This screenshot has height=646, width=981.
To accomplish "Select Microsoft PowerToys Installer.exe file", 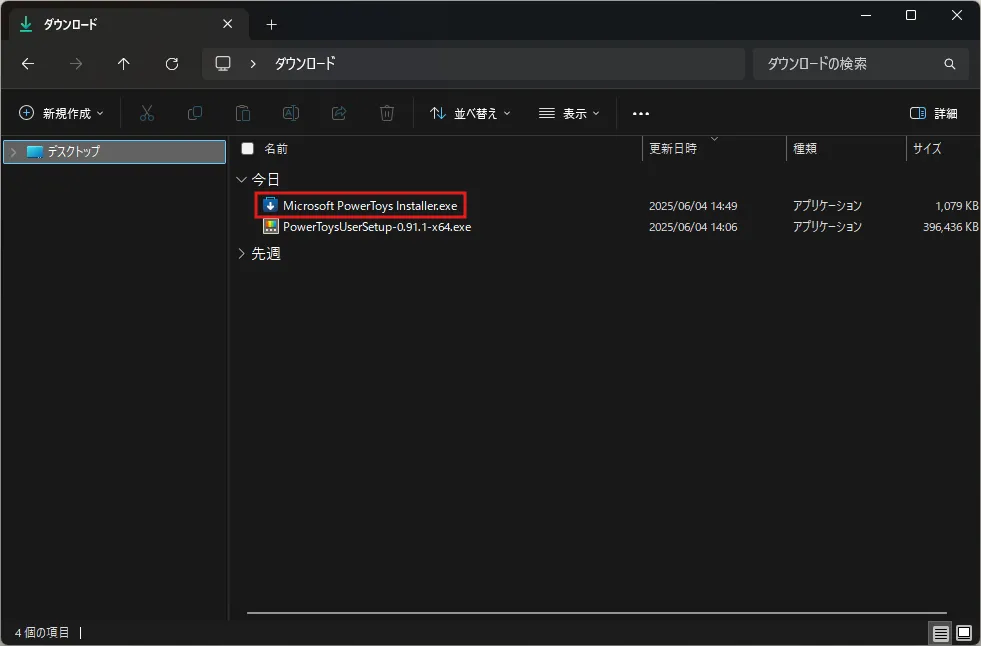I will point(370,205).
